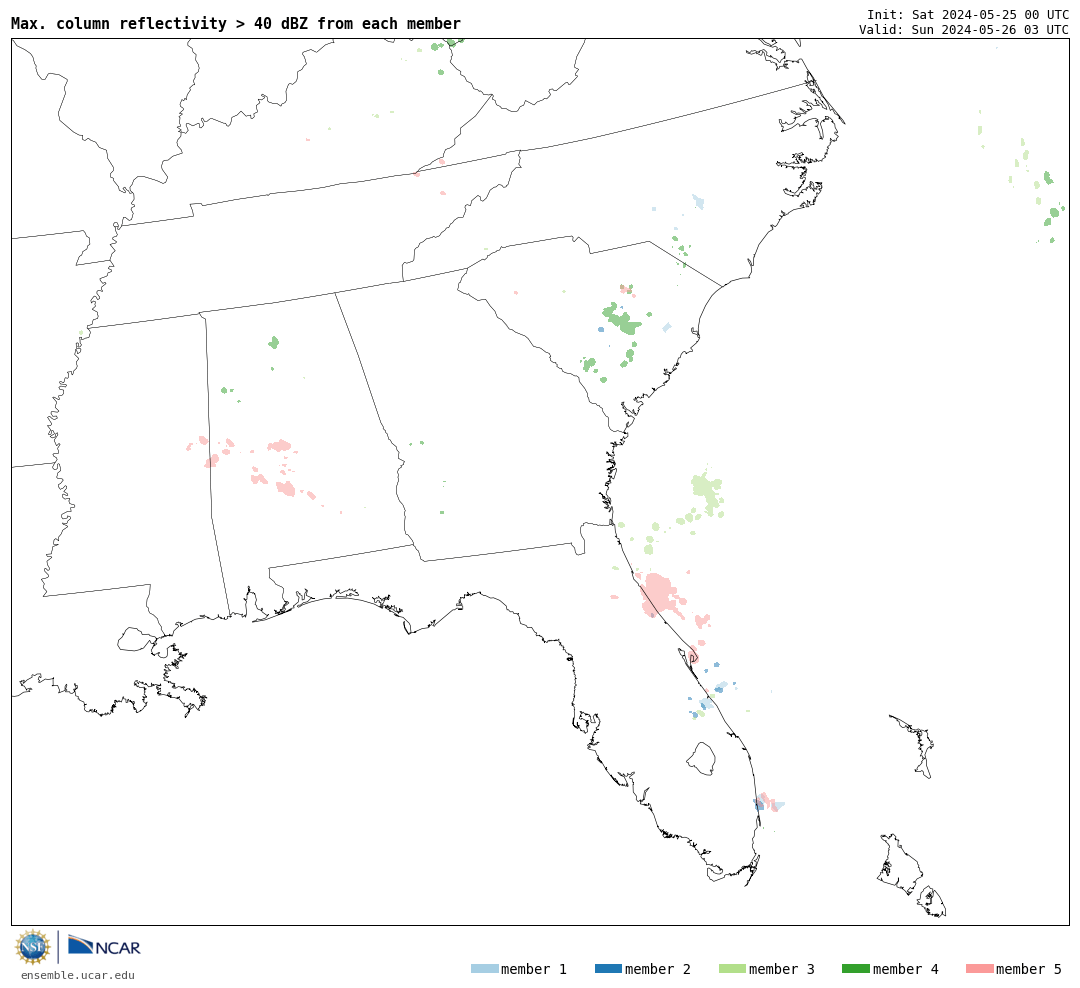Click Lake Okeechobee outline in Florida
1080x988 pixels.
coord(702,759)
